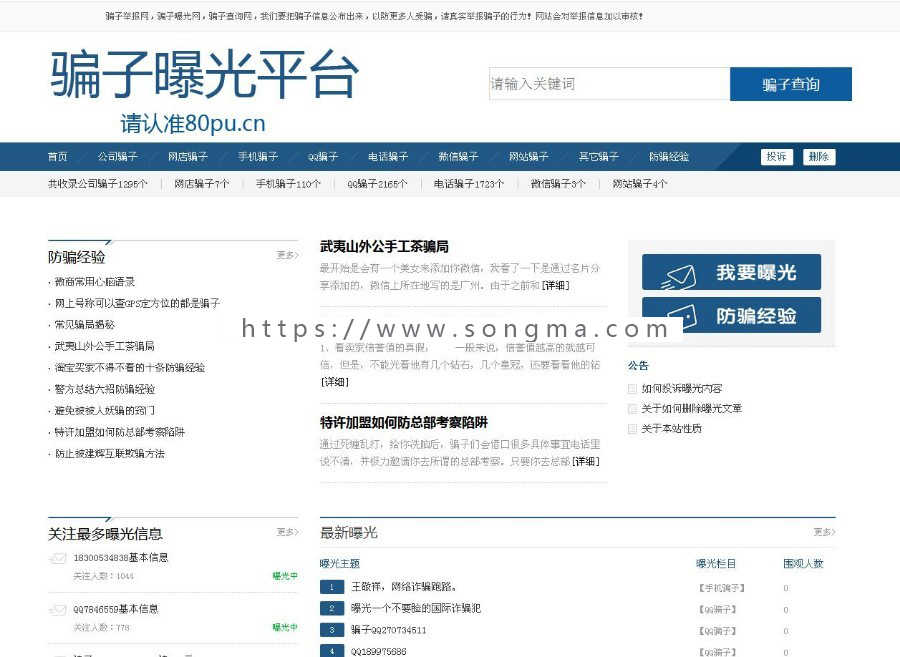The width and height of the screenshot is (900, 657).
Task: Open article about GPS定位 骗子
Action: (137, 303)
